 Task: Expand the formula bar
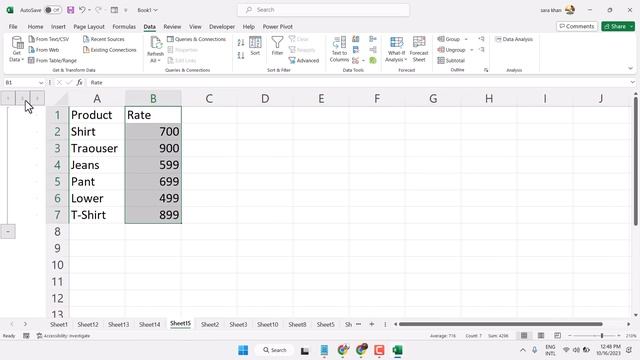[x=633, y=82]
